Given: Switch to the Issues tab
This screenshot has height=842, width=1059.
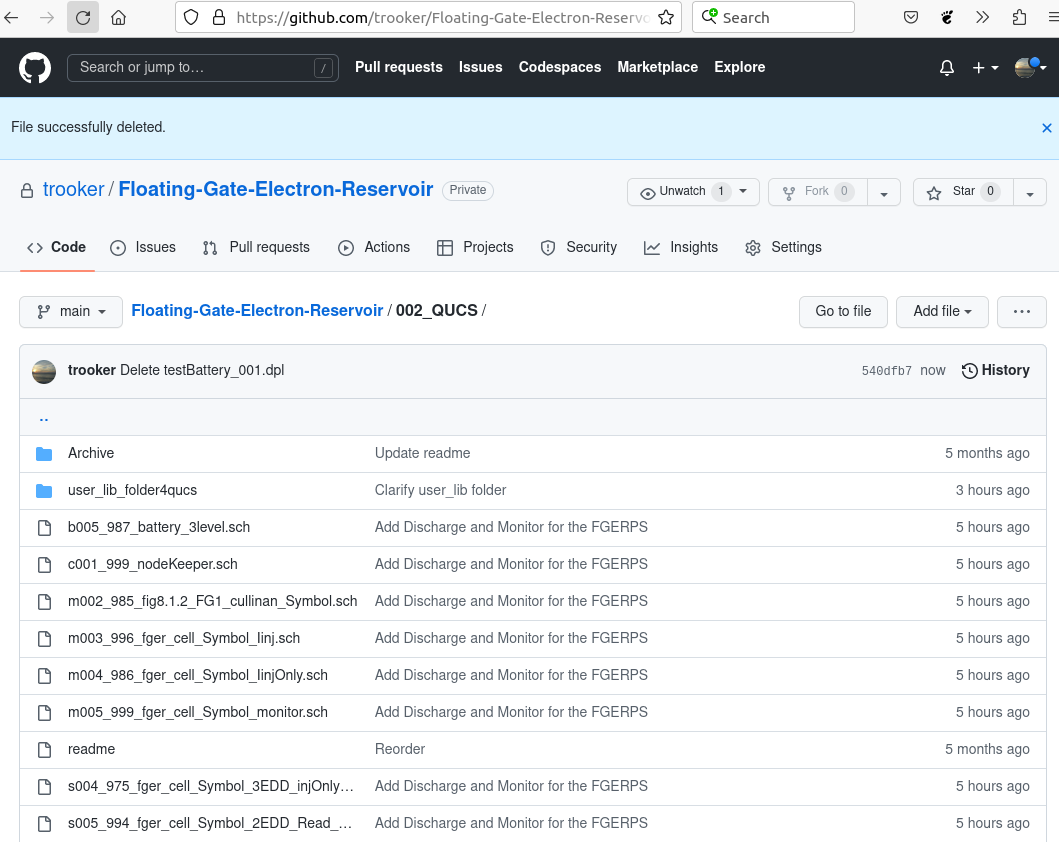Looking at the screenshot, I should [143, 248].
